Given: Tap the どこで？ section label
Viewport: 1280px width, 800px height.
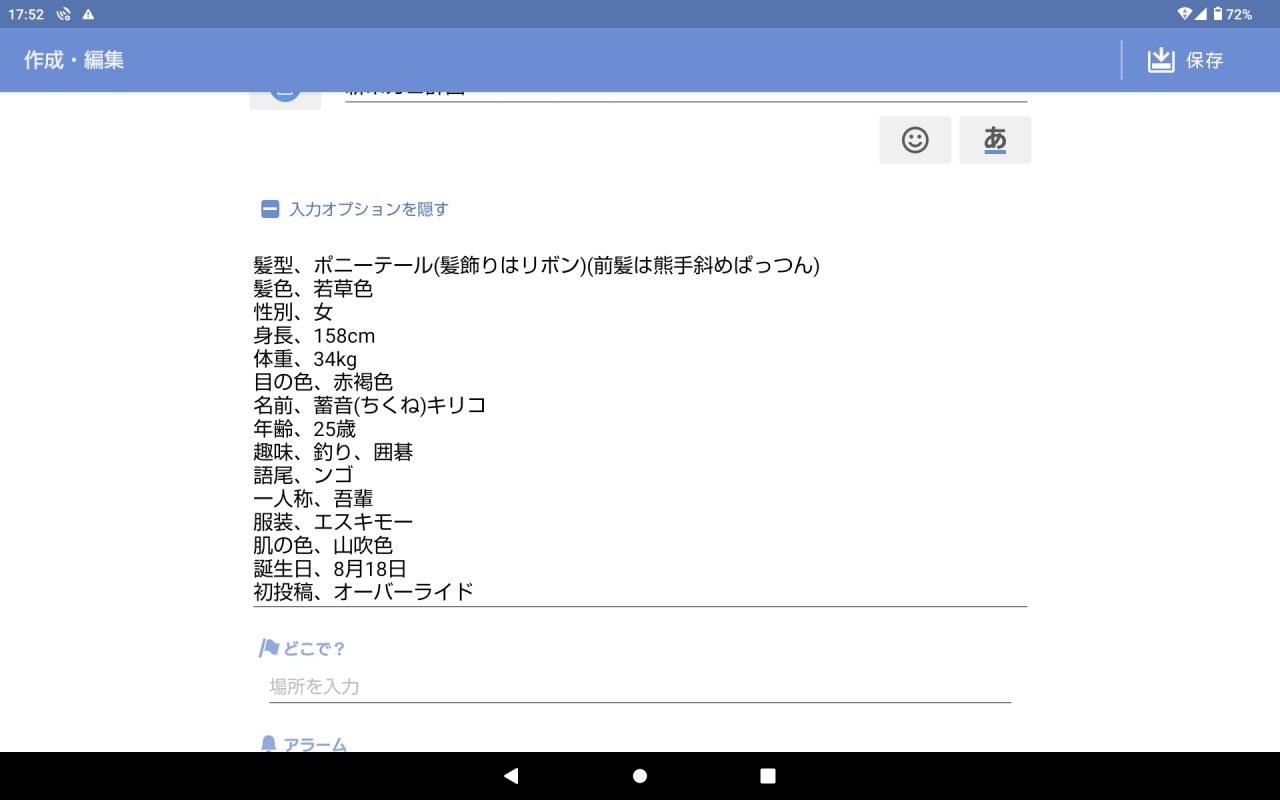Looking at the screenshot, I should click(x=314, y=648).
